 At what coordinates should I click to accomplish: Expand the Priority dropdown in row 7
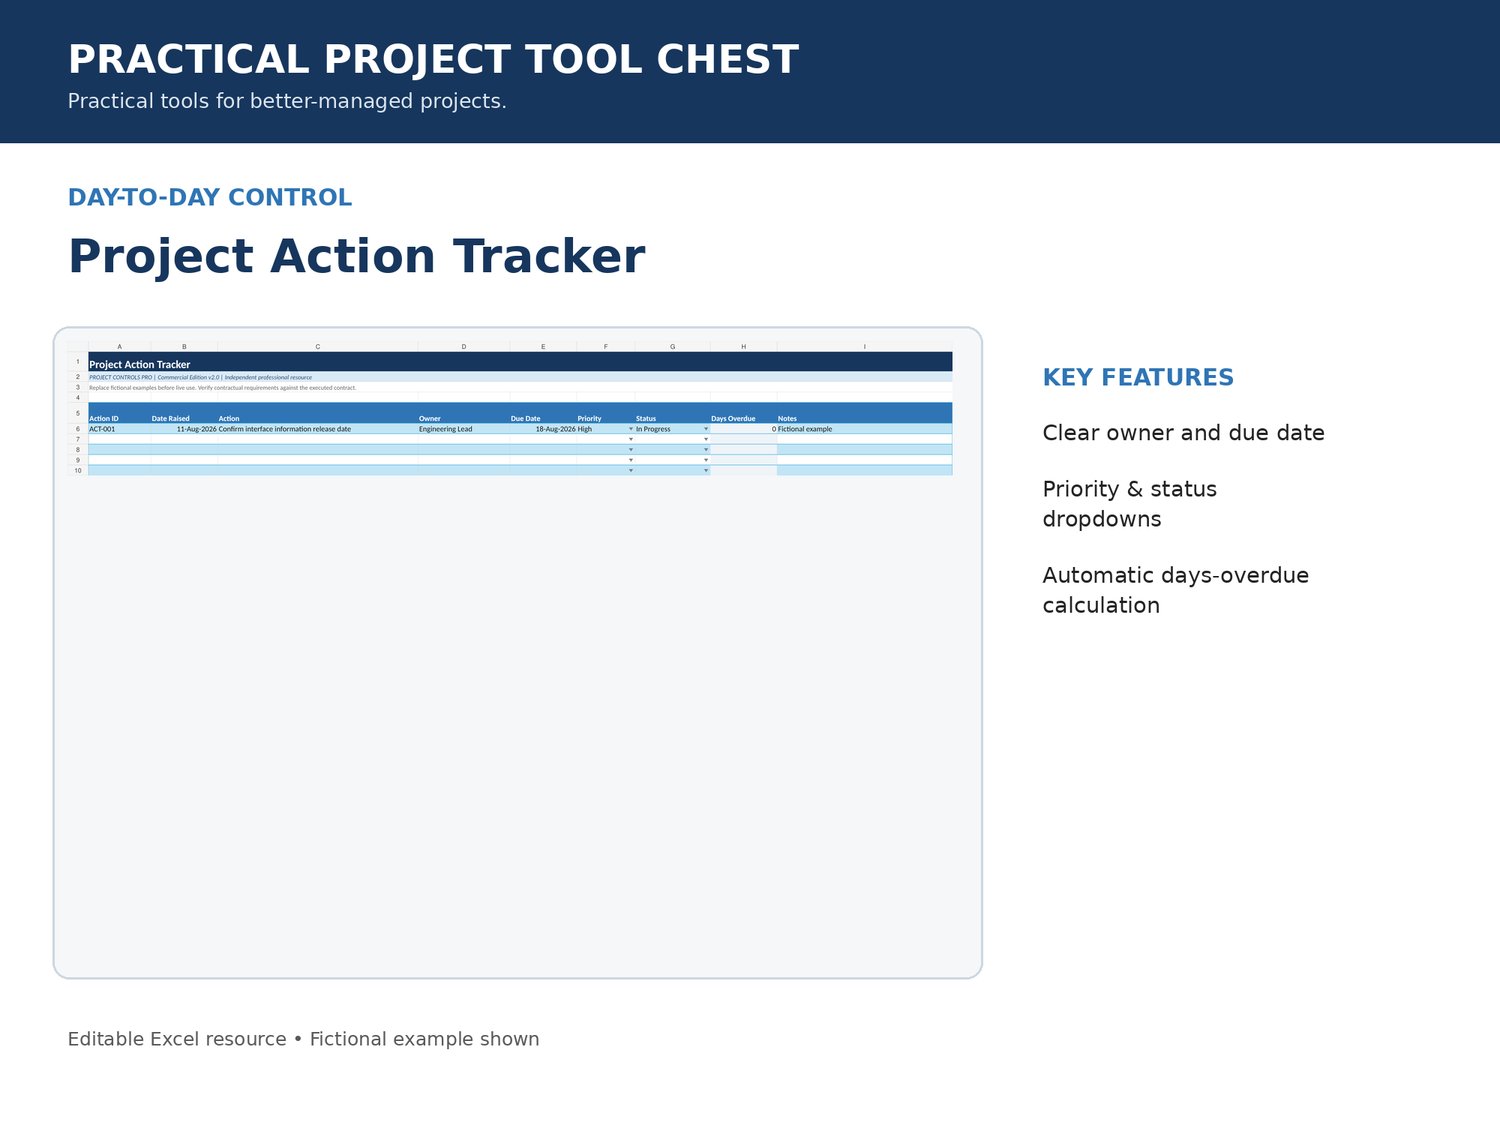[631, 439]
